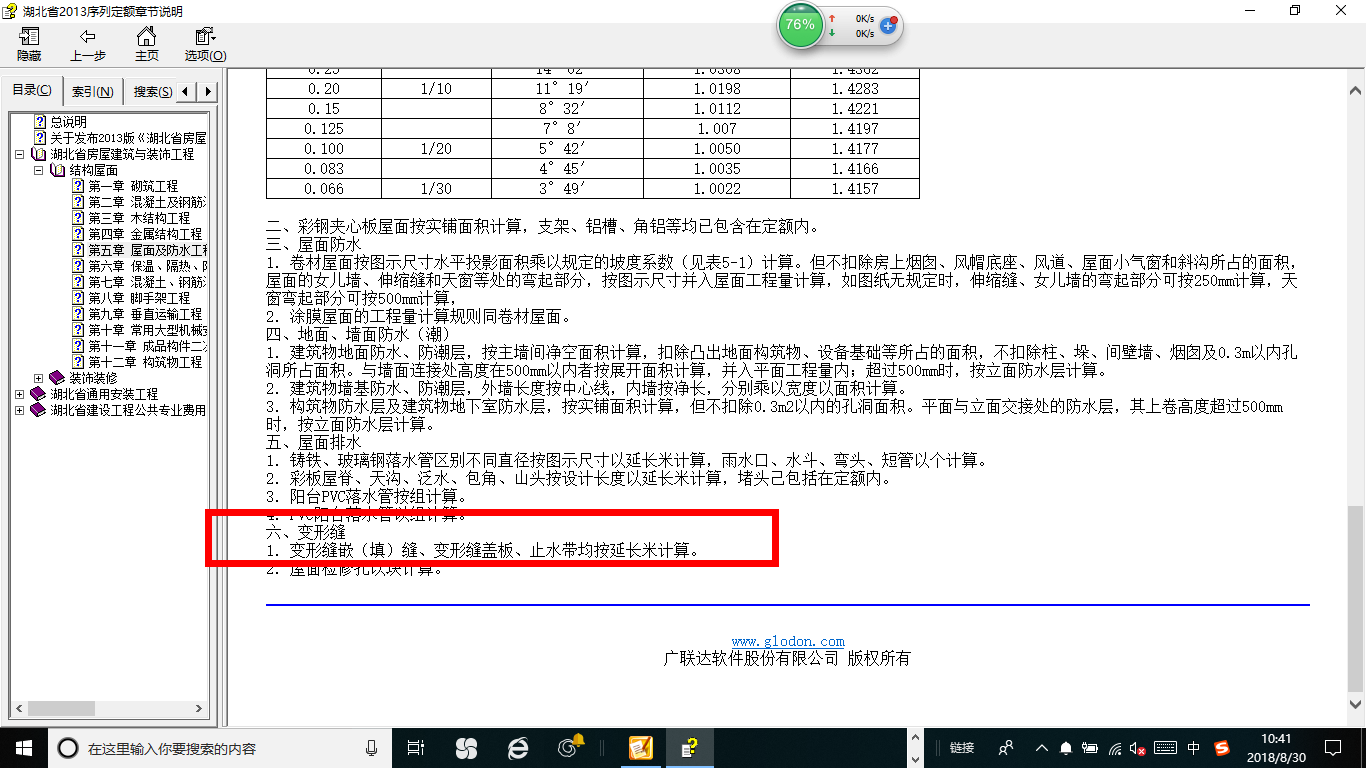Open the www.glodon.com link
Screen dimensions: 1366x768
pyautogui.click(x=788, y=642)
